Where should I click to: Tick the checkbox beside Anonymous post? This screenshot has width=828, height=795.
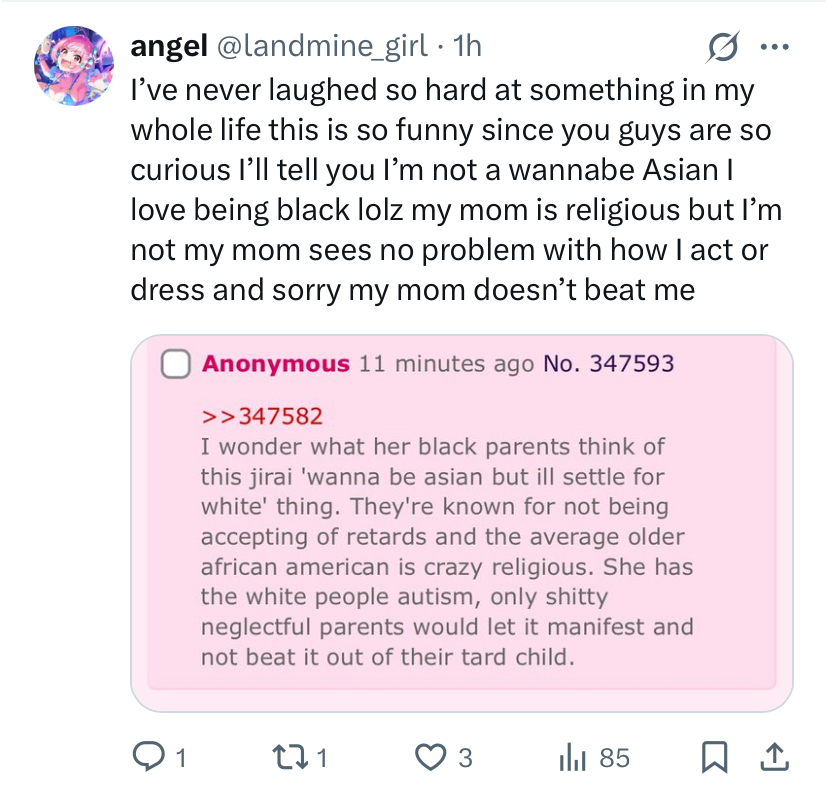[x=175, y=364]
